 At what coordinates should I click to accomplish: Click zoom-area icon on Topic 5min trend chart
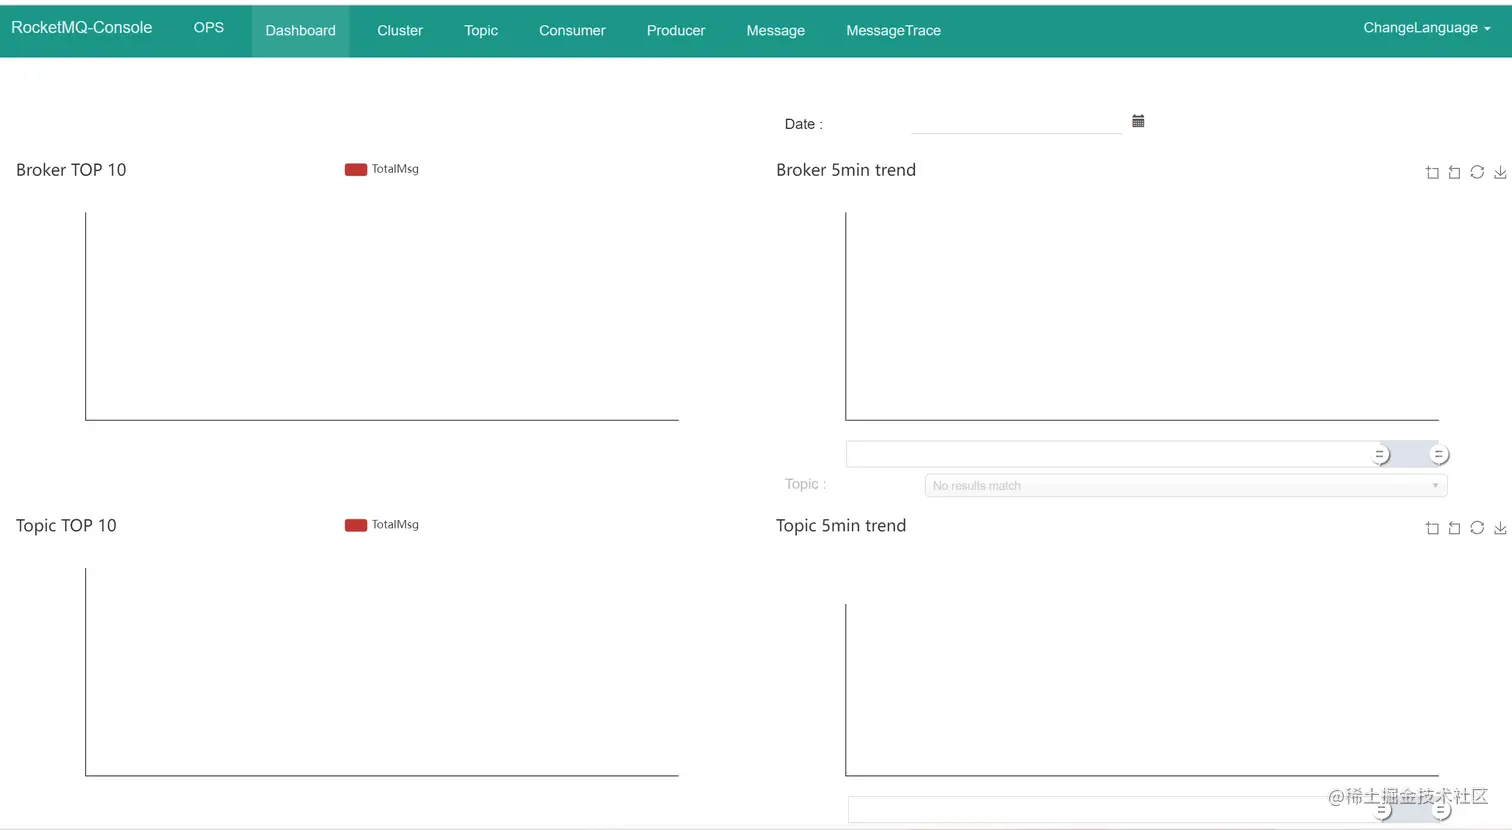pos(1432,528)
